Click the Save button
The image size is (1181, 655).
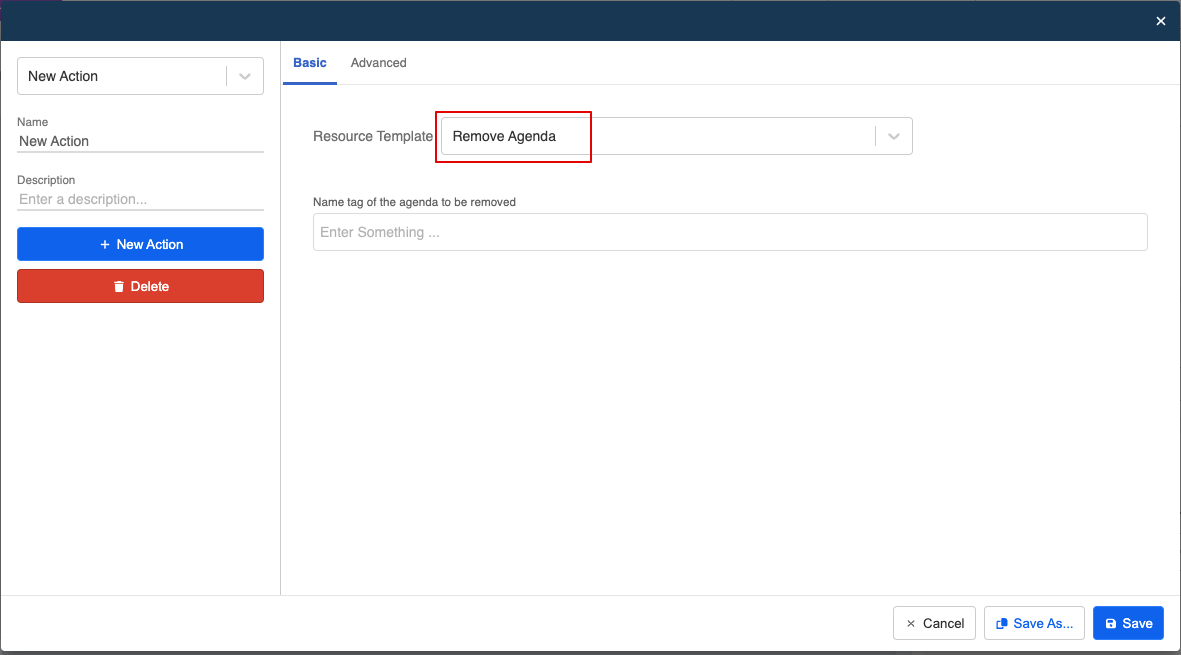[1128, 623]
